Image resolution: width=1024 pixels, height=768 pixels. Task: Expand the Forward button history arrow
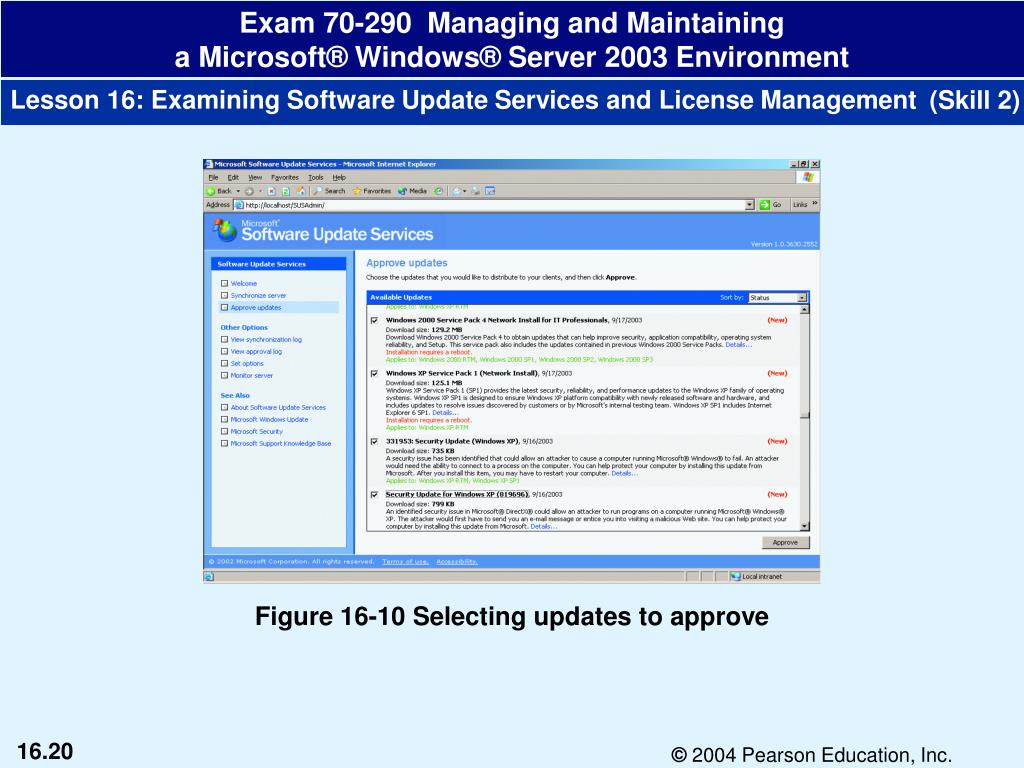click(260, 191)
